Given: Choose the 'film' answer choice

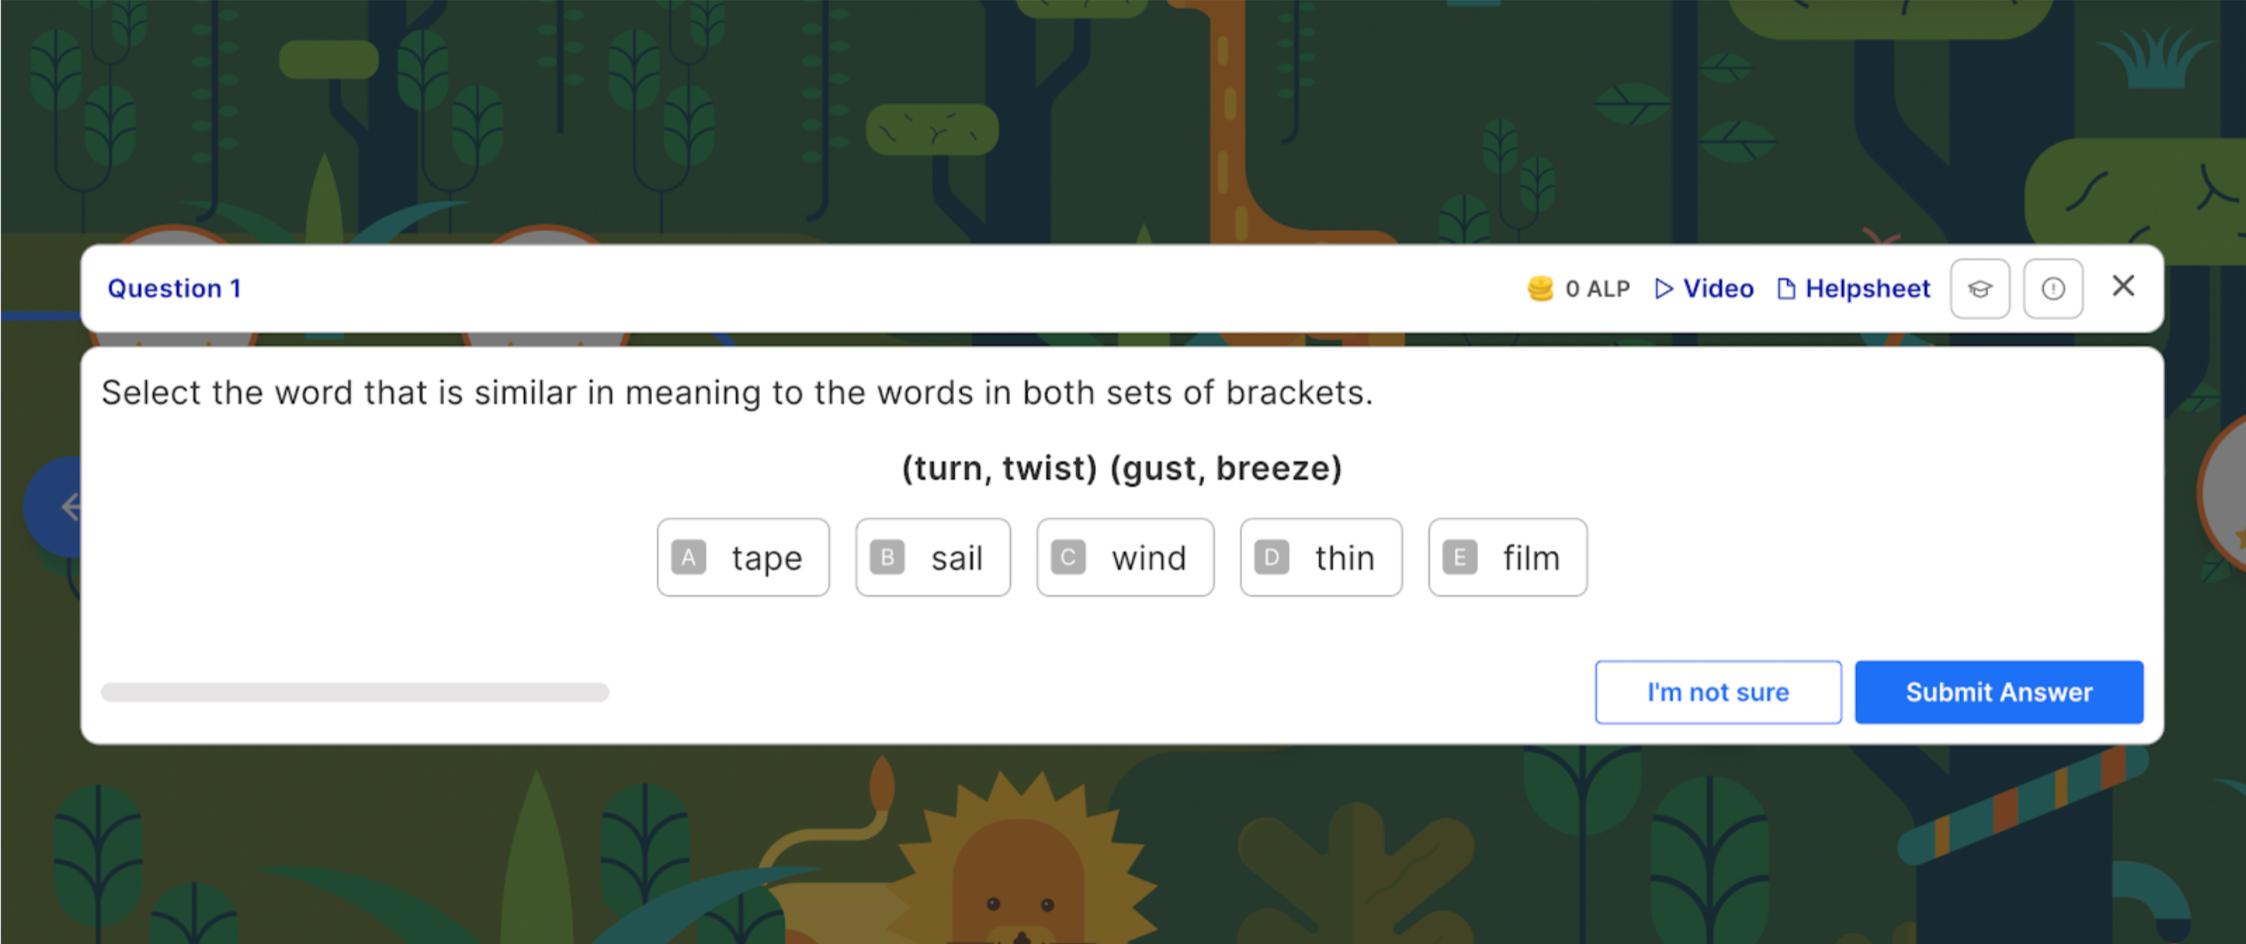Looking at the screenshot, I should (1507, 557).
